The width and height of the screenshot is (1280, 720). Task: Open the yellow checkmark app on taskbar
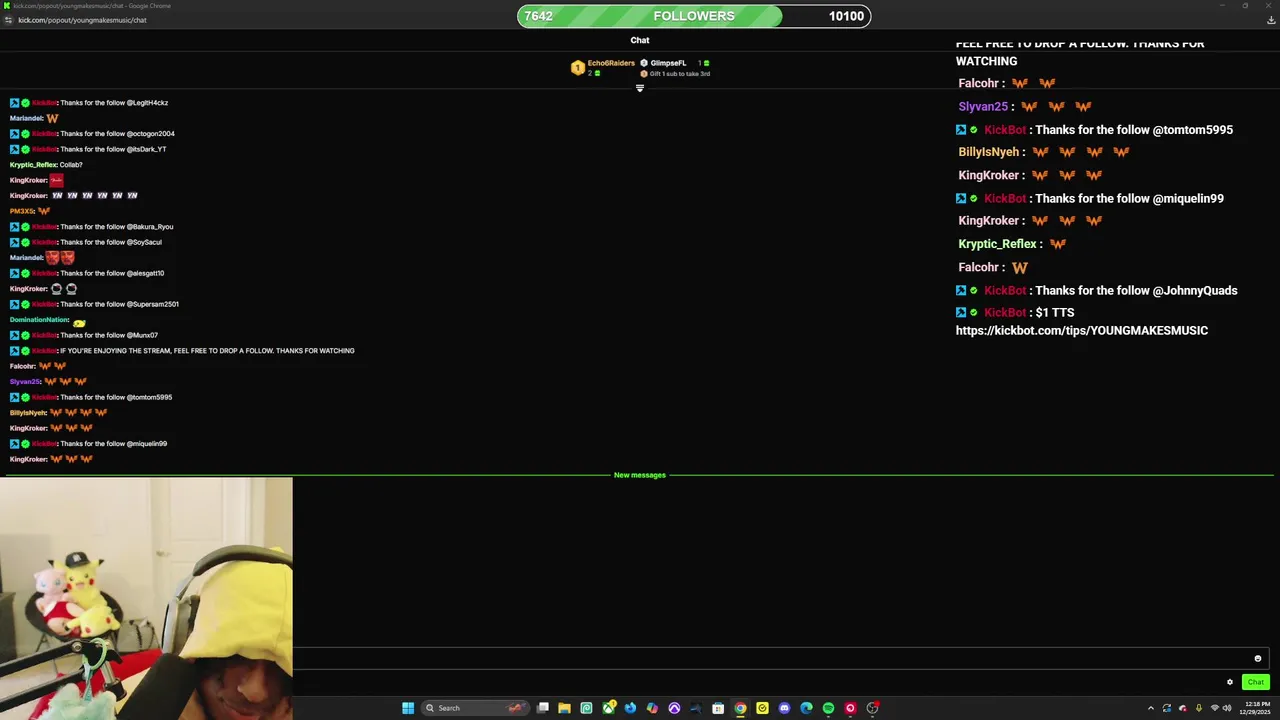(762, 708)
